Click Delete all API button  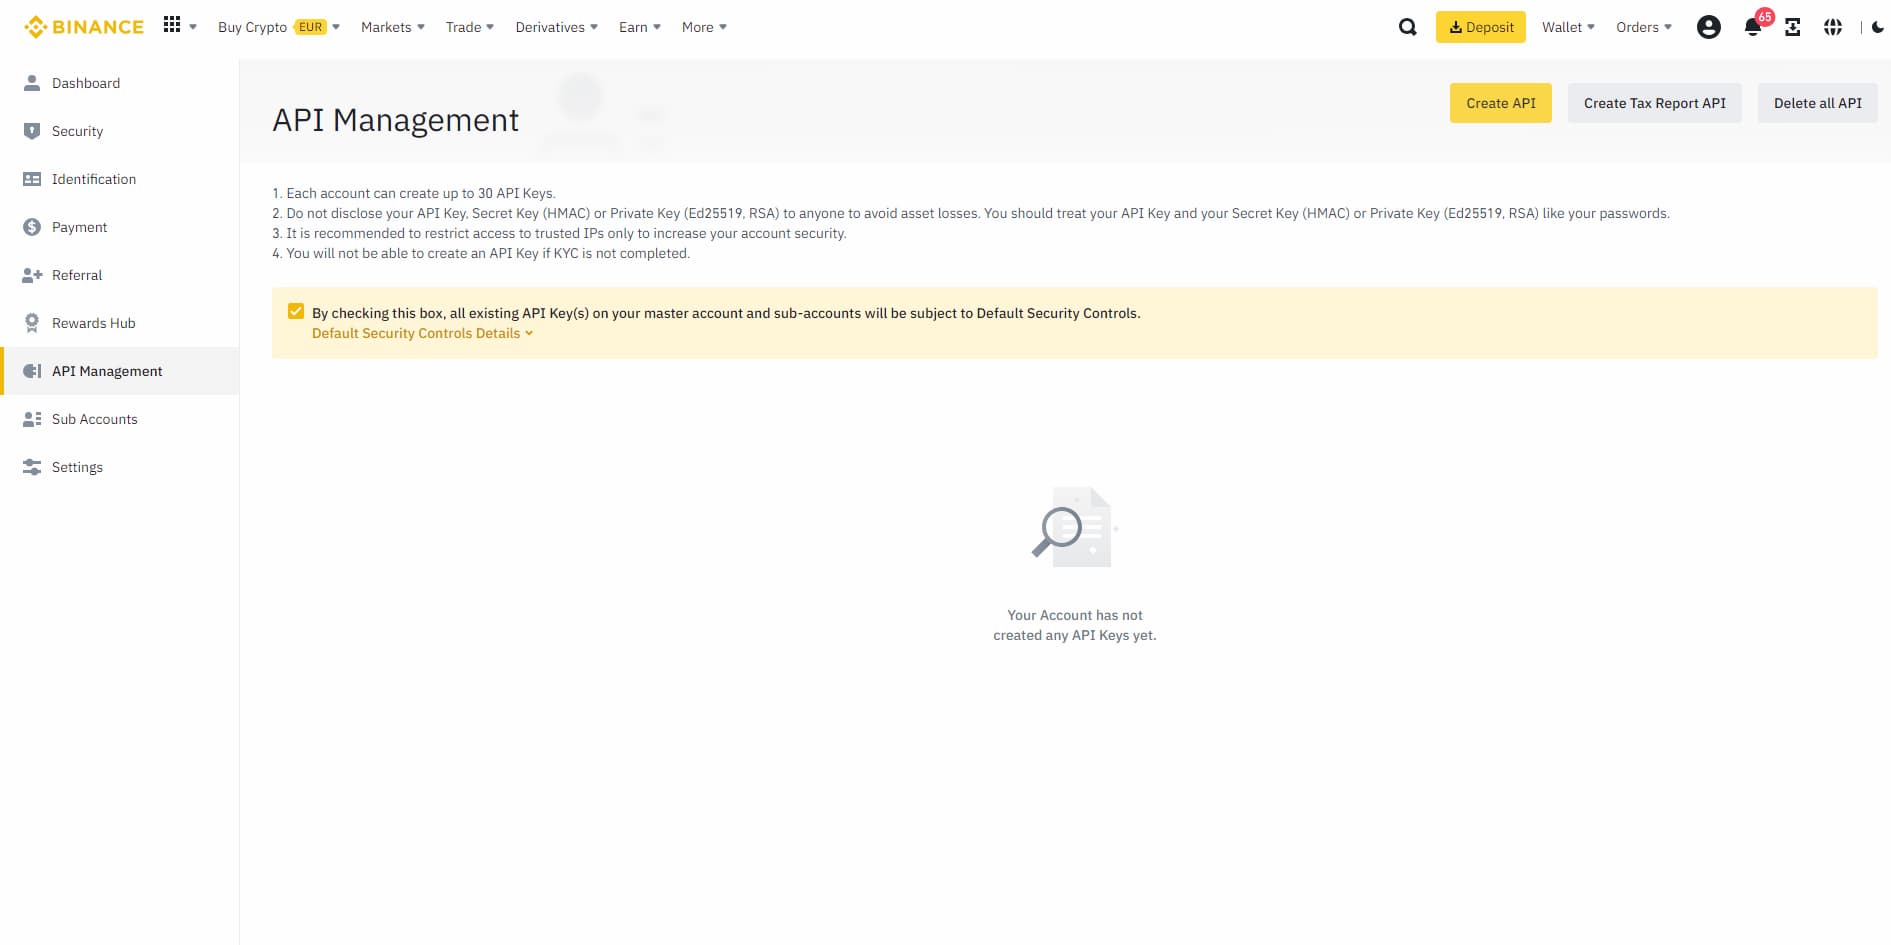(1817, 103)
